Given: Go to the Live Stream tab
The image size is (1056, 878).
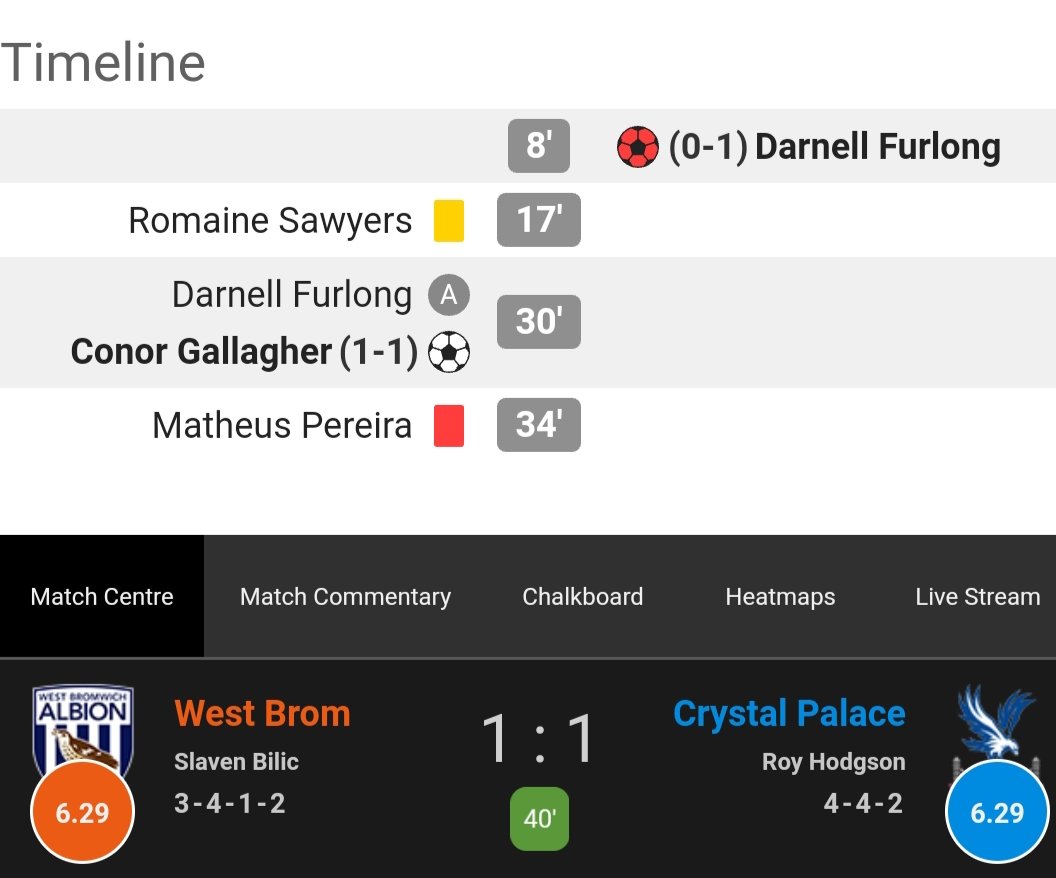Looking at the screenshot, I should click(977, 596).
